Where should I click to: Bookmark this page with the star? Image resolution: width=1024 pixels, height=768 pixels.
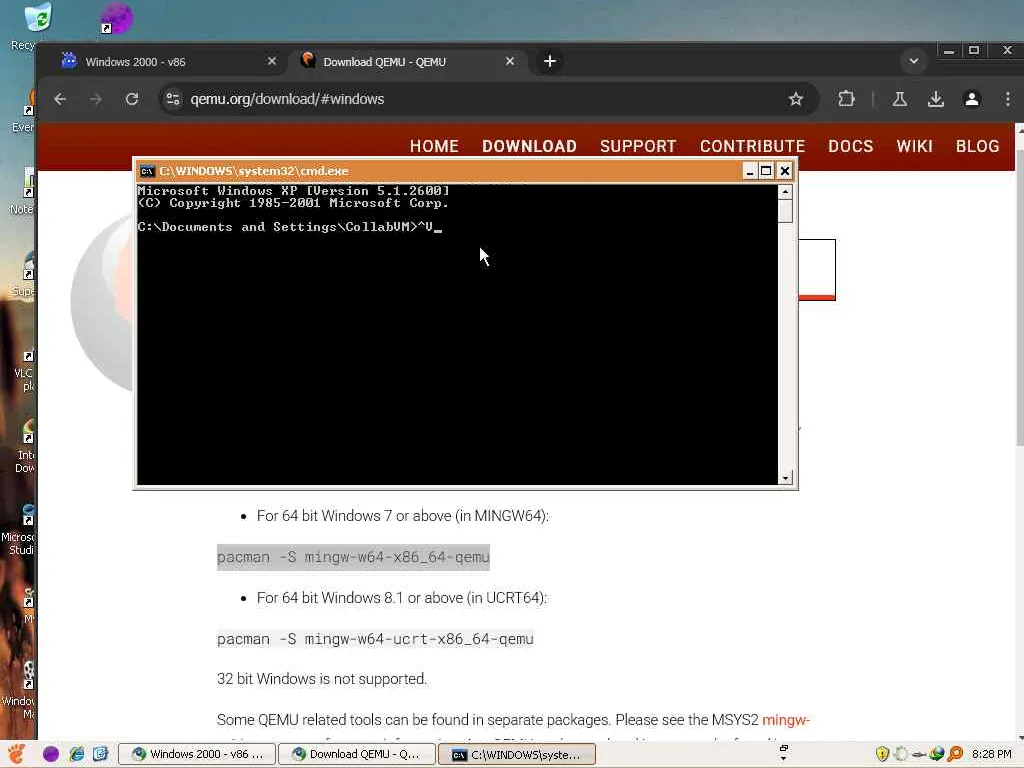pos(795,99)
